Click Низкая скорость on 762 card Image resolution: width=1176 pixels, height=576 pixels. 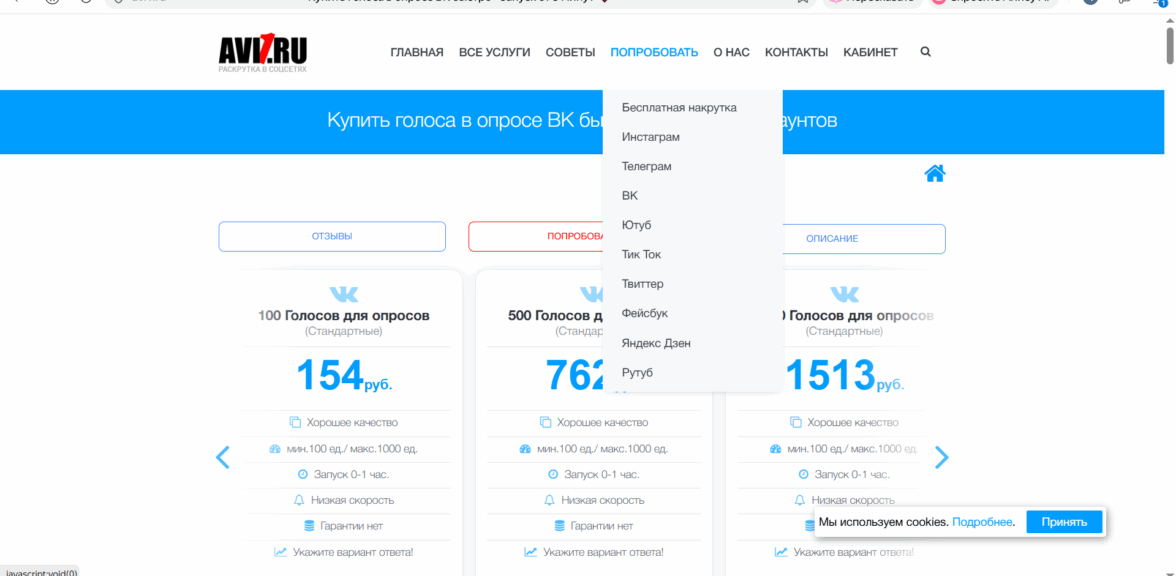pyautogui.click(x=602, y=500)
